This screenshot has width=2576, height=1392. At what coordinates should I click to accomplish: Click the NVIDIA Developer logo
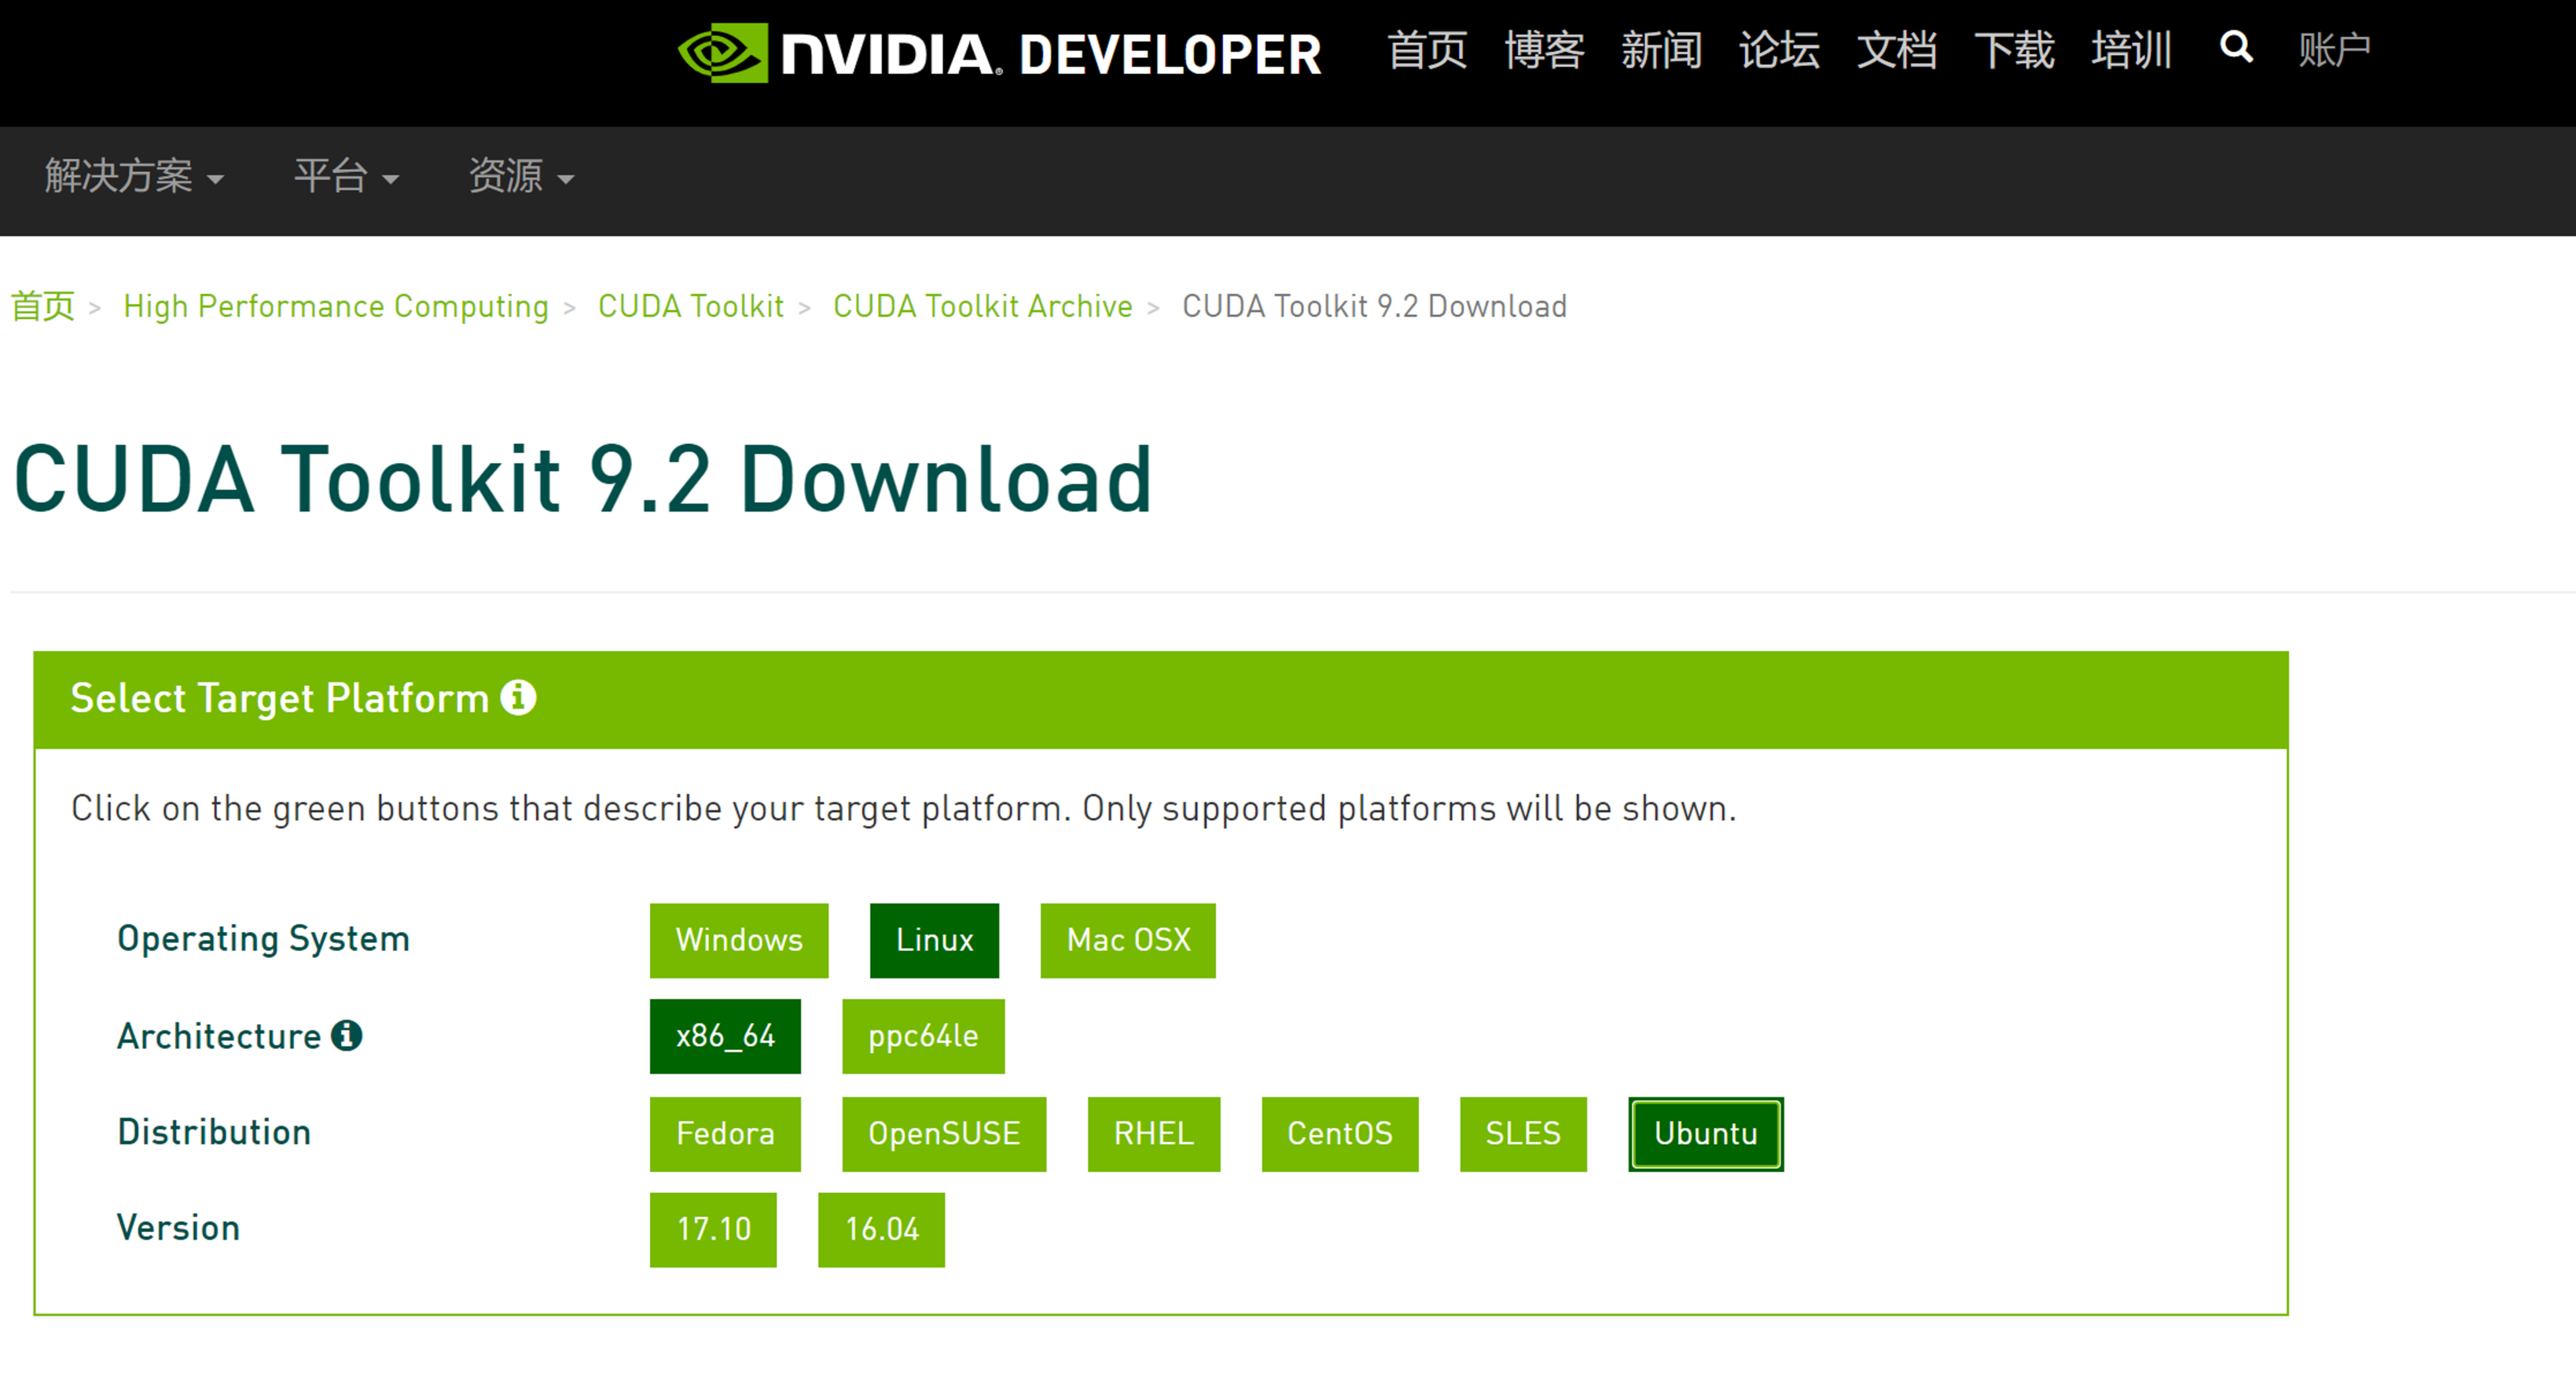[x=999, y=52]
